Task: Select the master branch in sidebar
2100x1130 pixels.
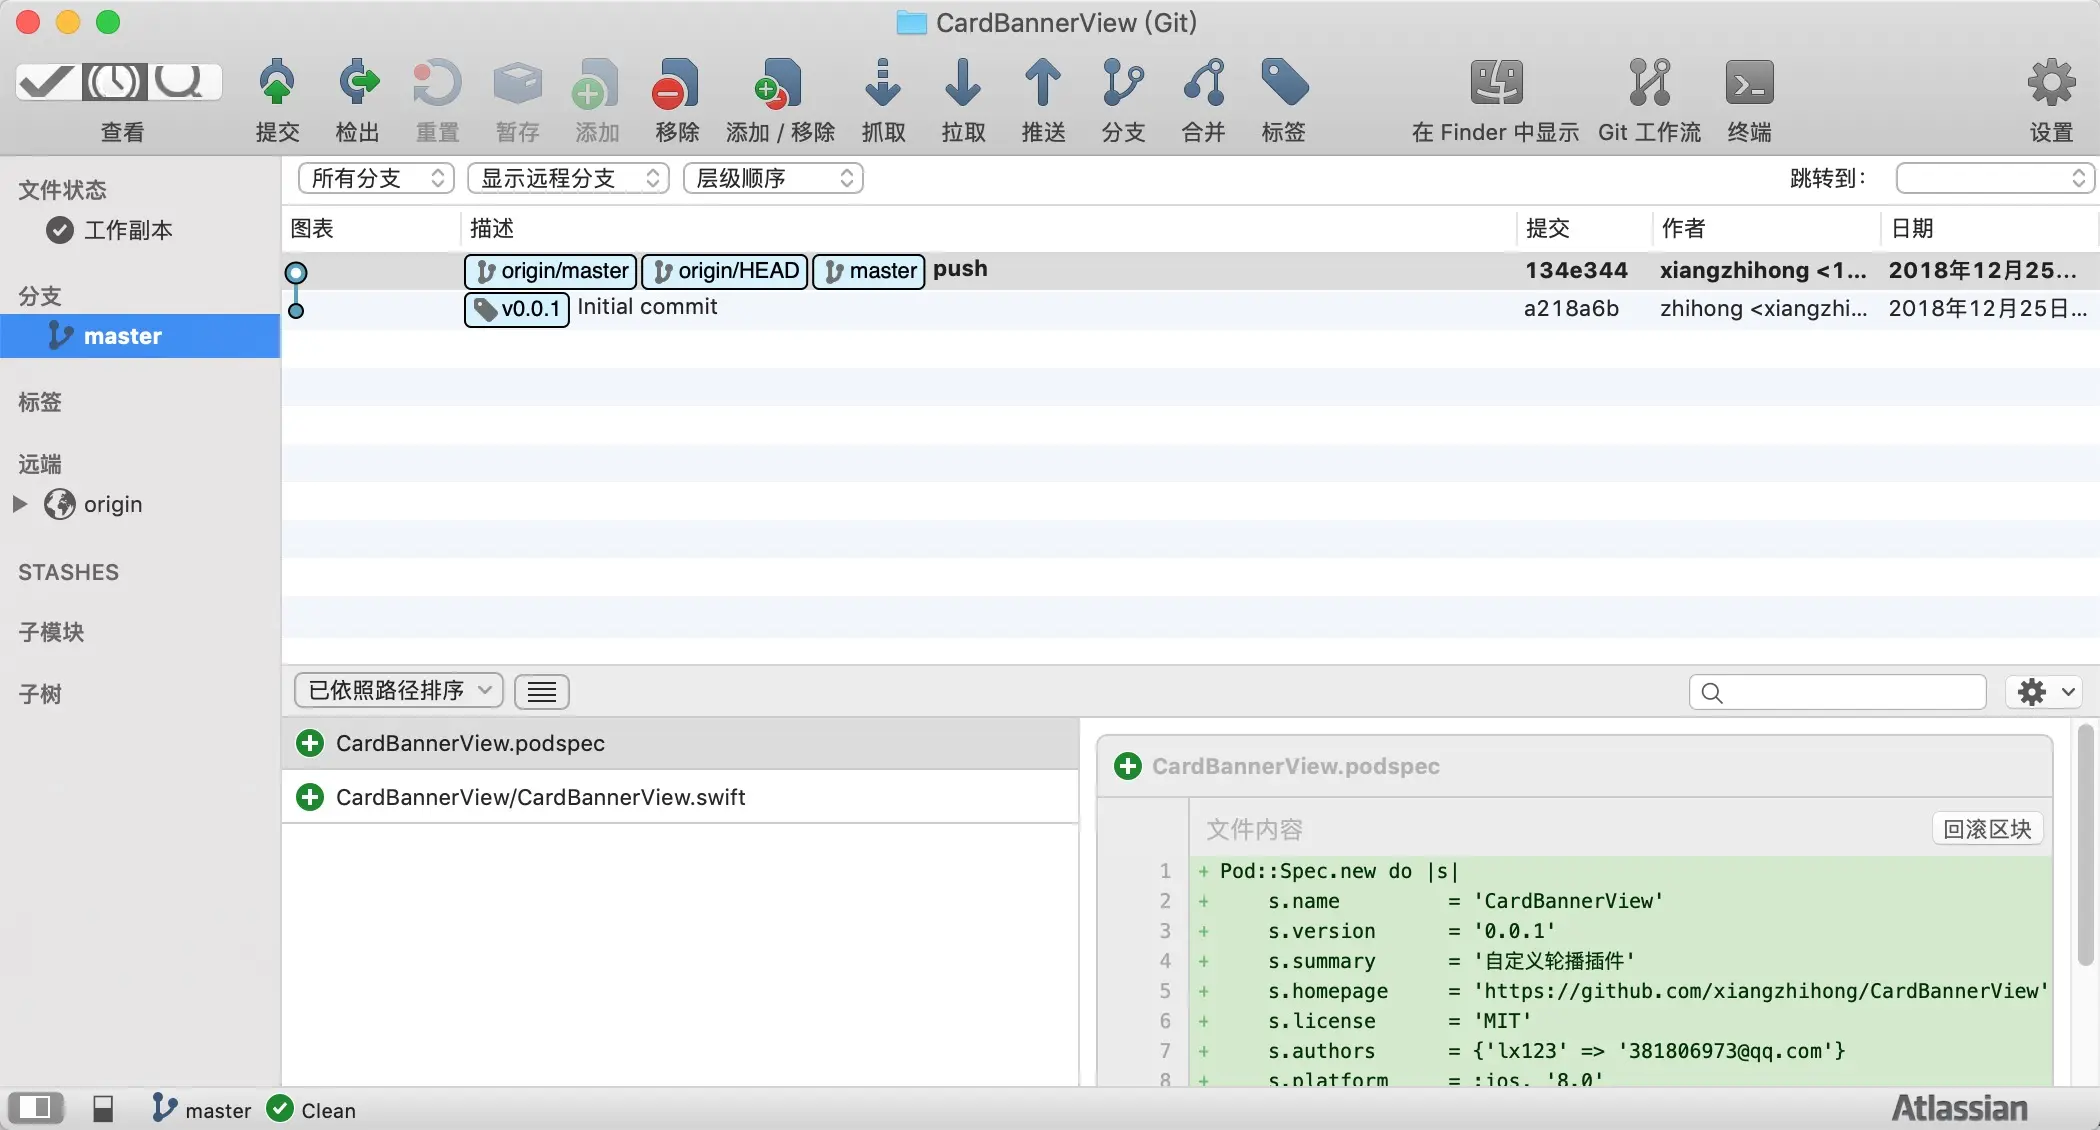Action: coord(122,336)
